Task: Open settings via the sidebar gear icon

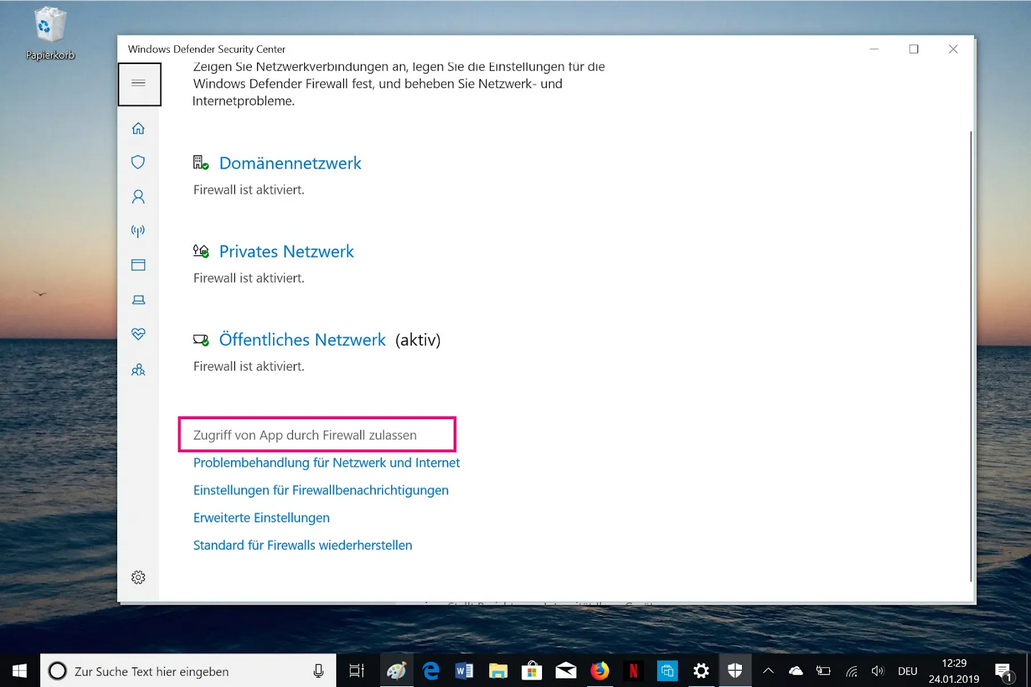Action: [138, 577]
